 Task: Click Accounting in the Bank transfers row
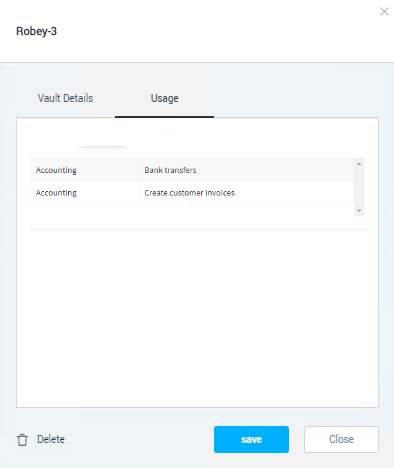click(x=56, y=170)
